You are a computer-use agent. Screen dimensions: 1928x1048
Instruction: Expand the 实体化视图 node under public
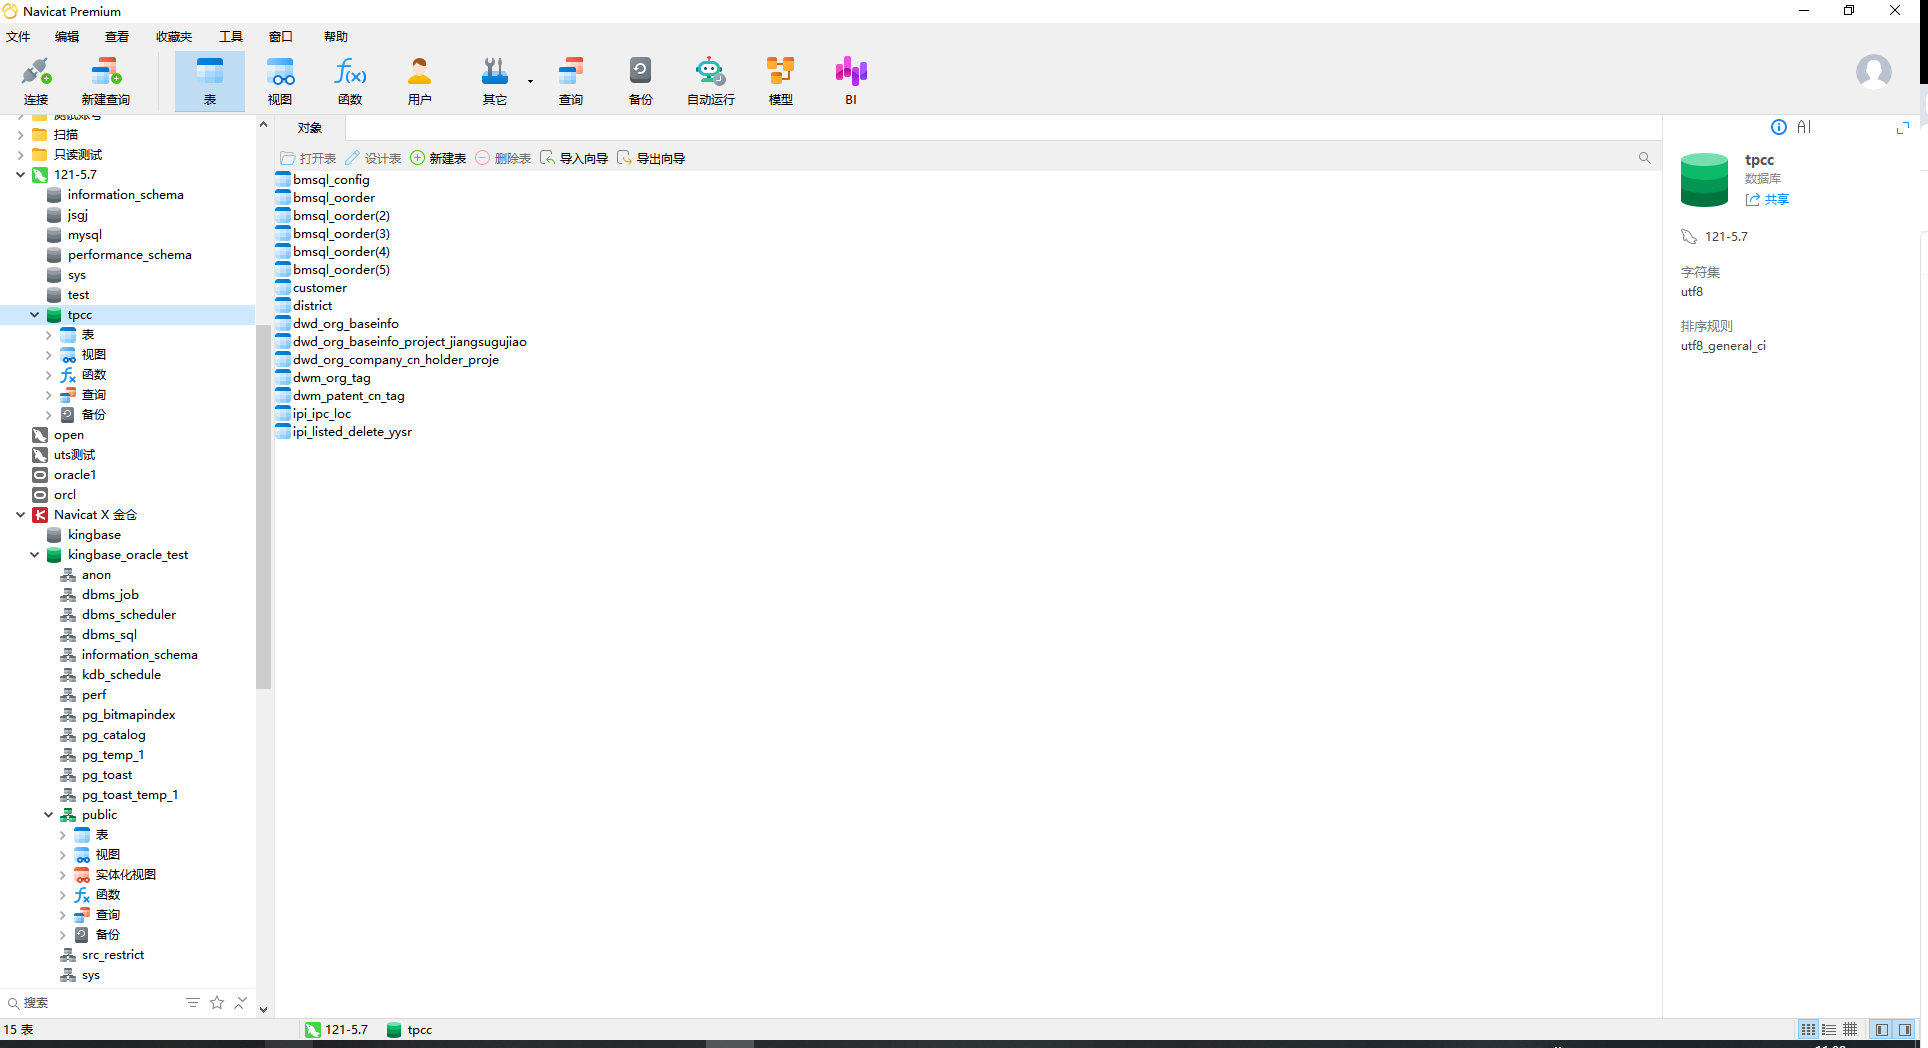point(62,875)
